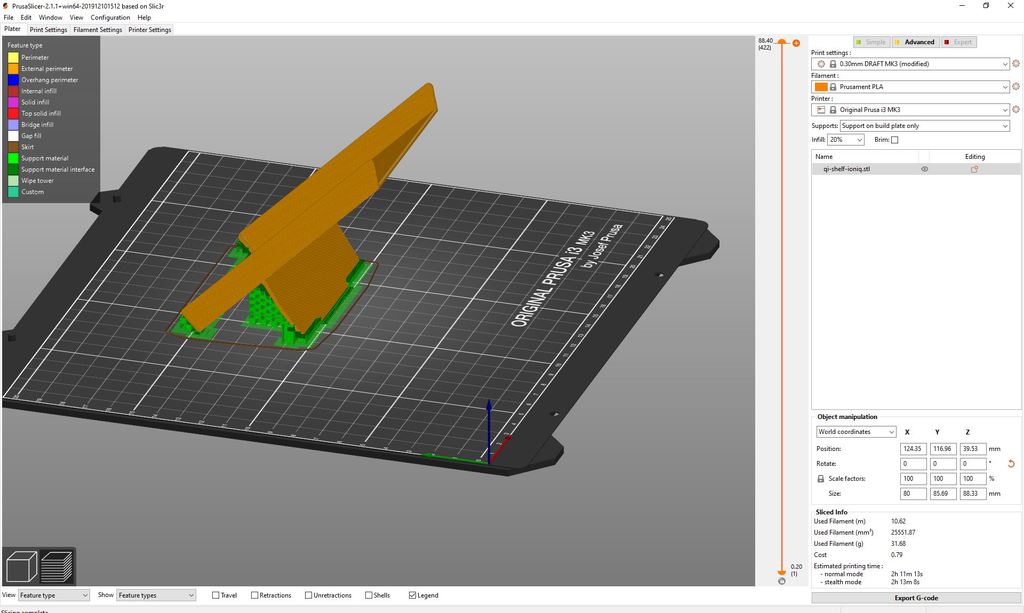Click the gear icon beside Printer preset
This screenshot has width=1024, height=613.
tap(1015, 109)
